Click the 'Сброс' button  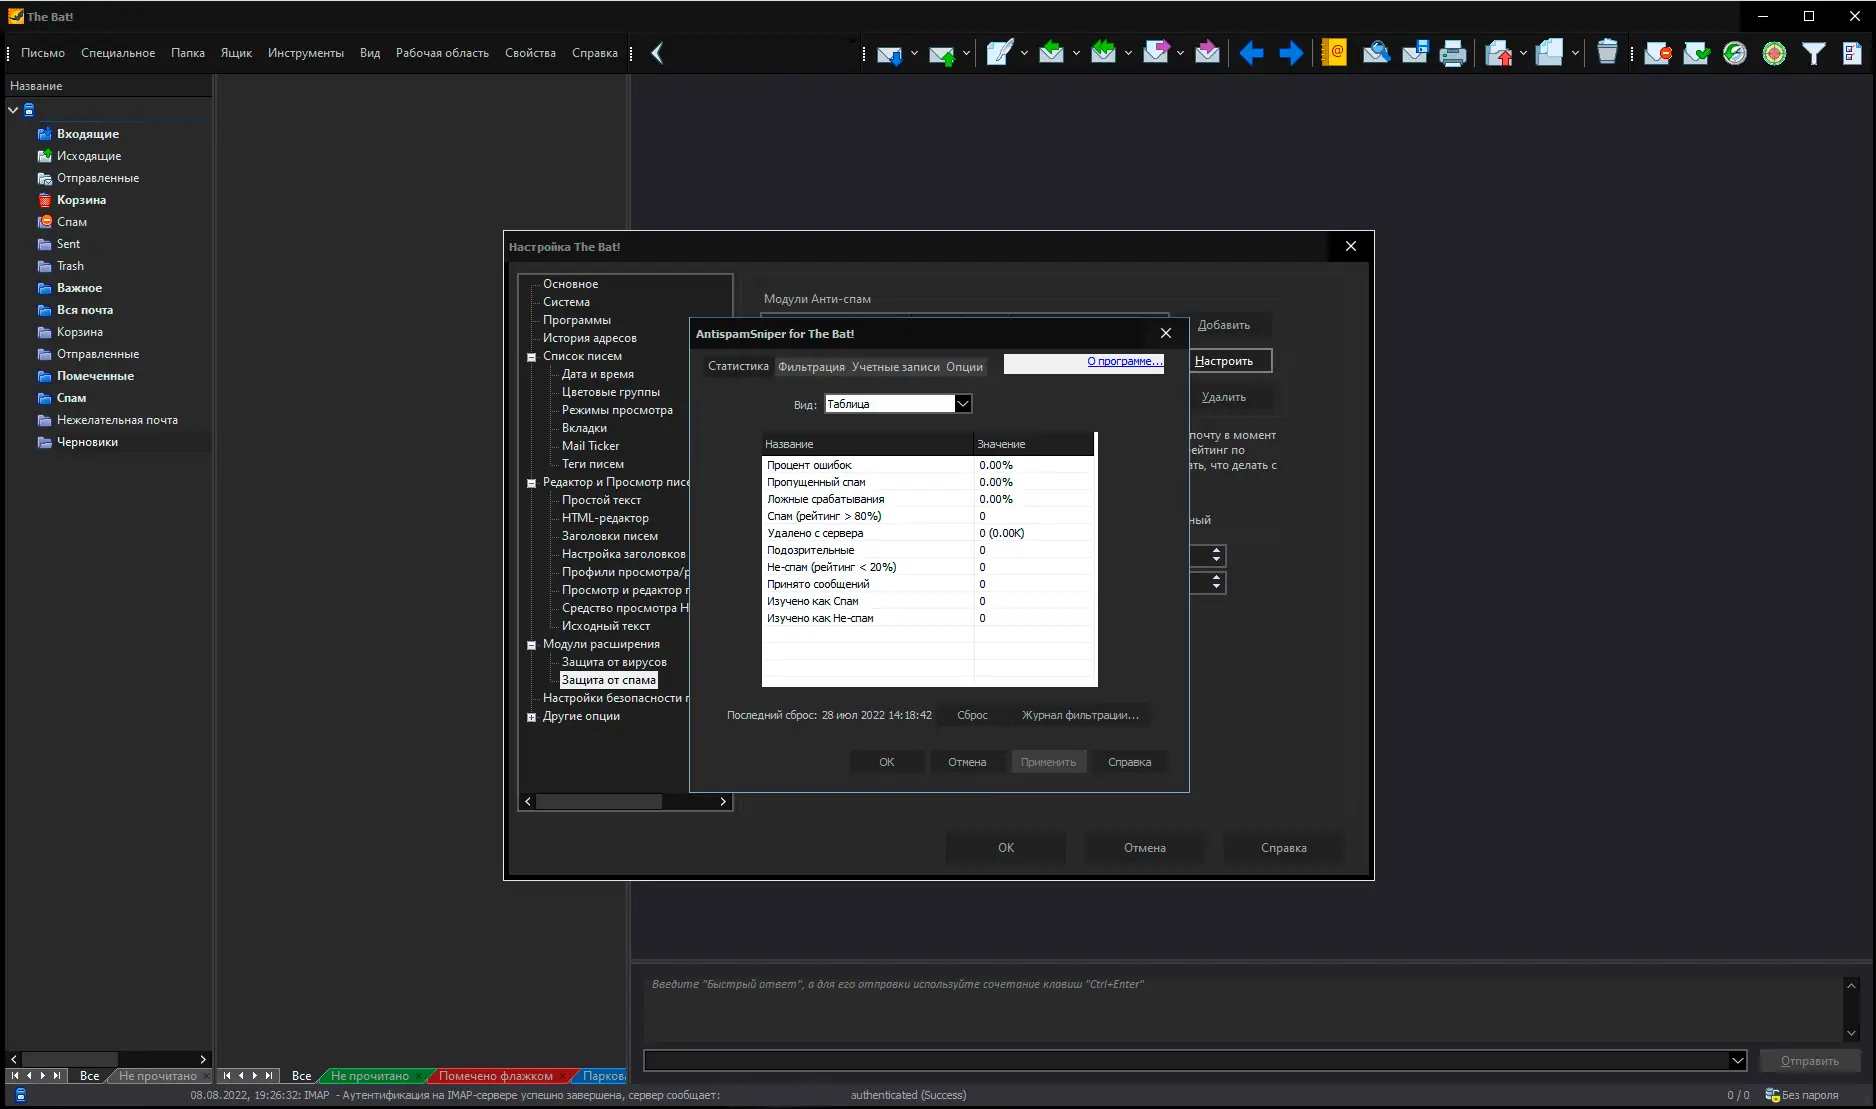(x=972, y=715)
